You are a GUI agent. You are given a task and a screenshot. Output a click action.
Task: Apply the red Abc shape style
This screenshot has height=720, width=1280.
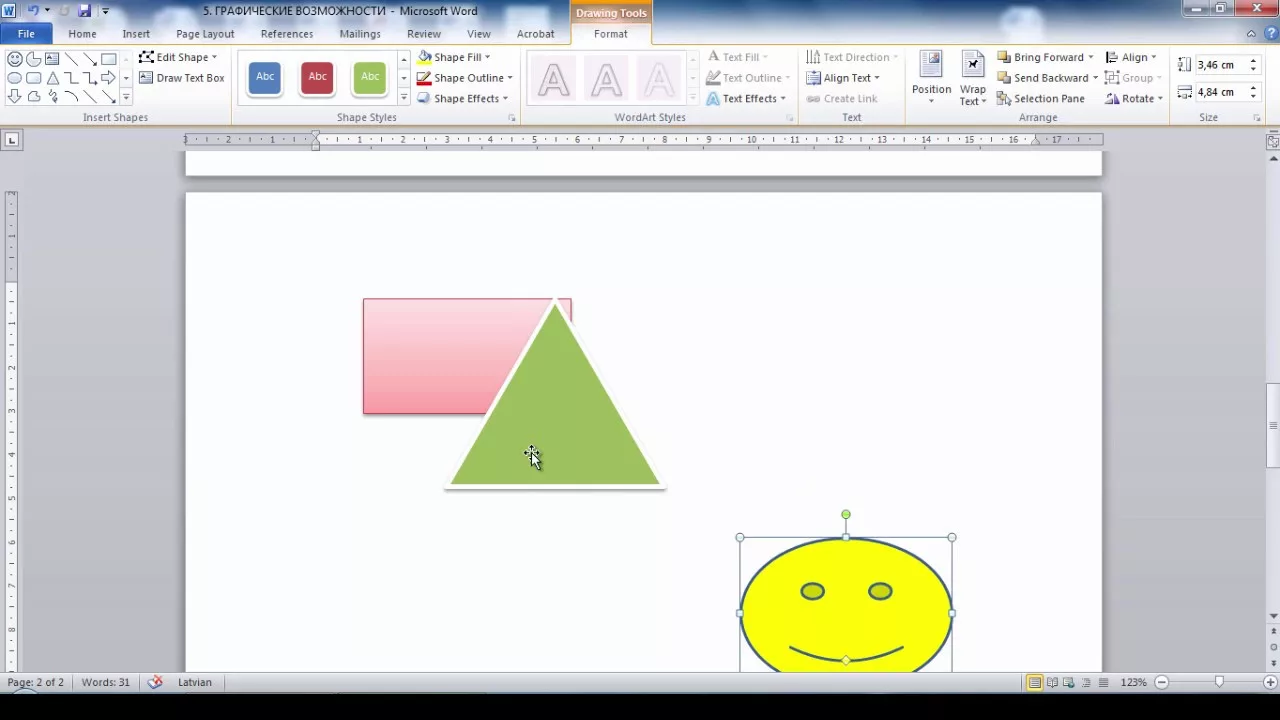point(317,77)
